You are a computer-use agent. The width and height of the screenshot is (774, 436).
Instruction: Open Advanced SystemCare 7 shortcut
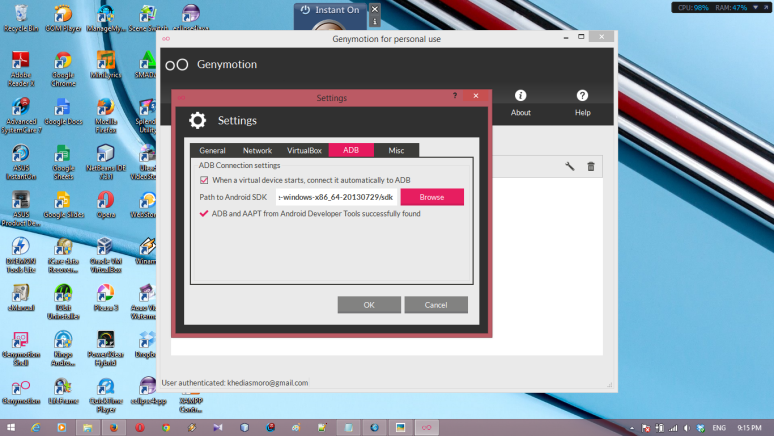coord(21,116)
